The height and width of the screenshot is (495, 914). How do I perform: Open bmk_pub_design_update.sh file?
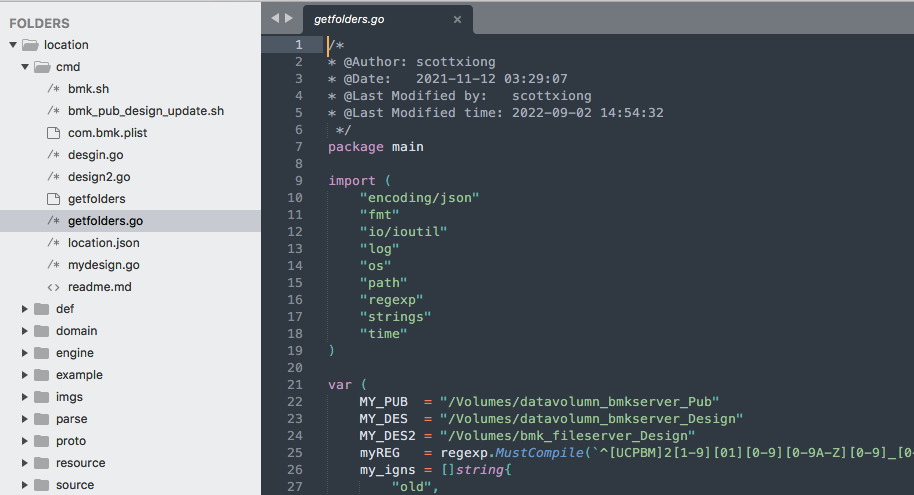(x=146, y=111)
